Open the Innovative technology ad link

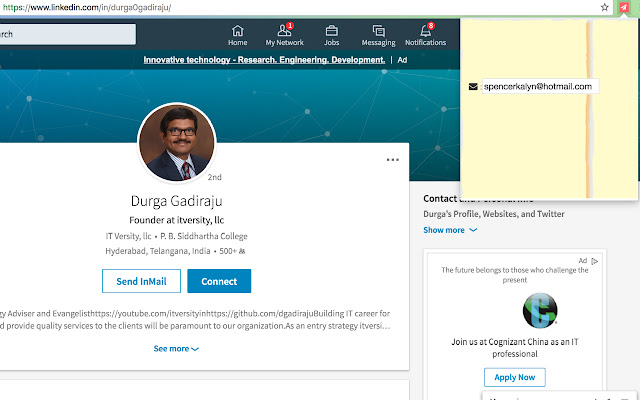(264, 60)
